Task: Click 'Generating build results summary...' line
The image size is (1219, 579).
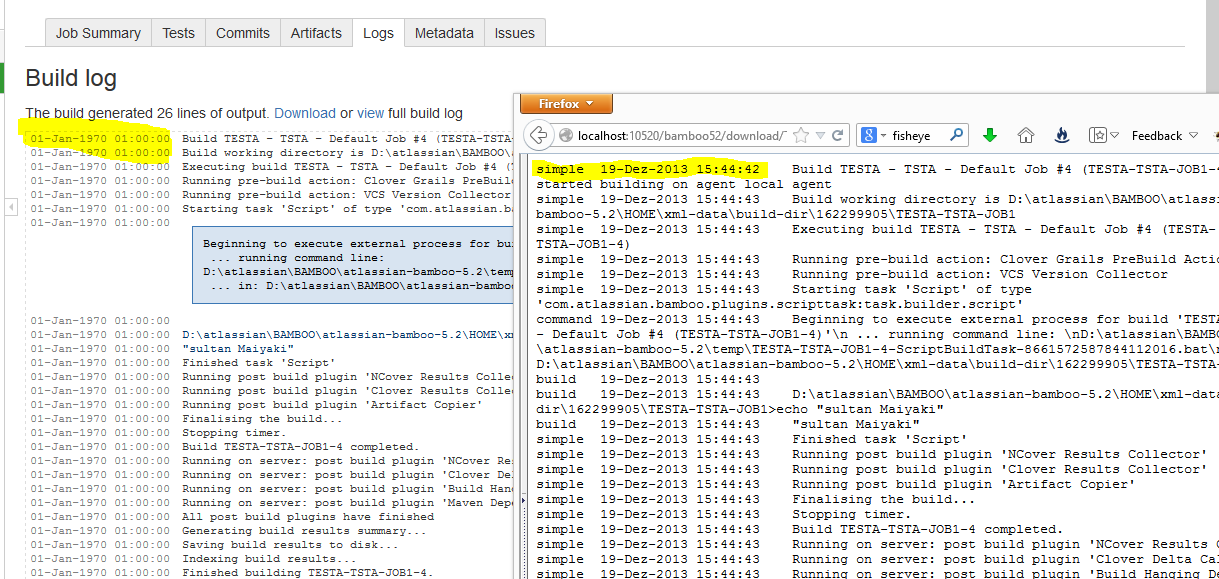Action: 304,531
